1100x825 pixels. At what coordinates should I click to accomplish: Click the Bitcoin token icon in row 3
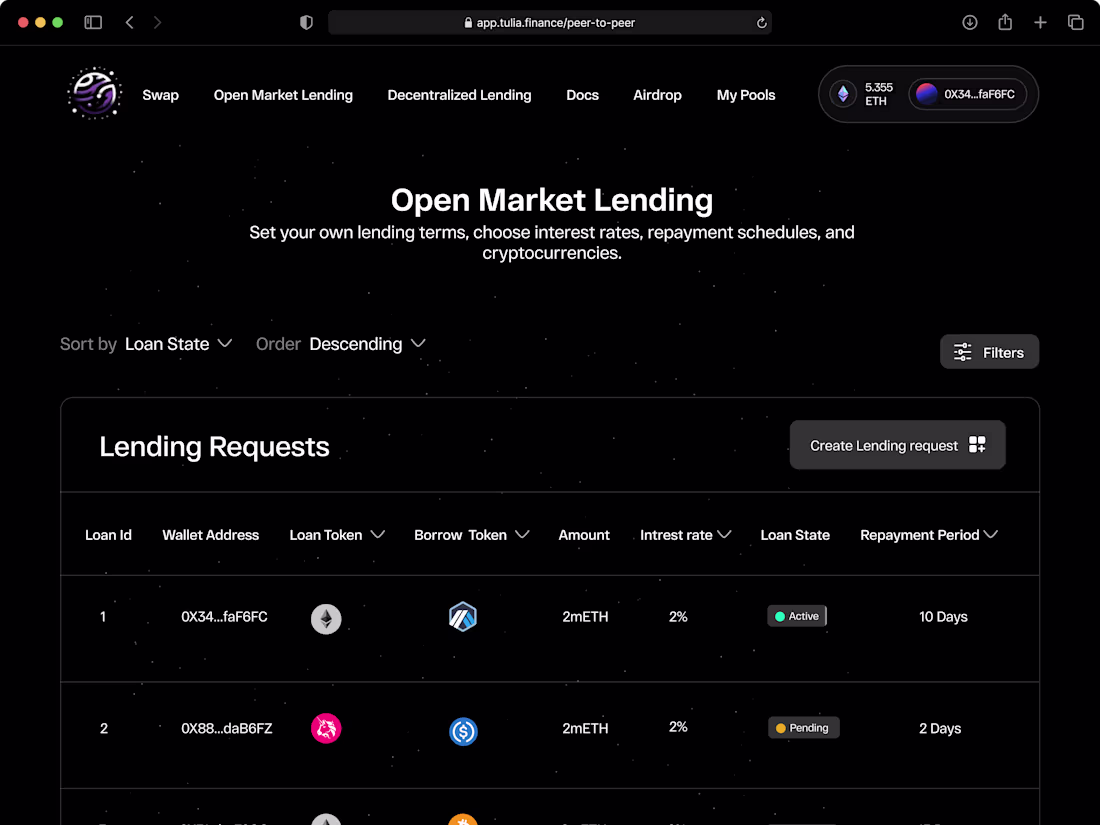(463, 820)
